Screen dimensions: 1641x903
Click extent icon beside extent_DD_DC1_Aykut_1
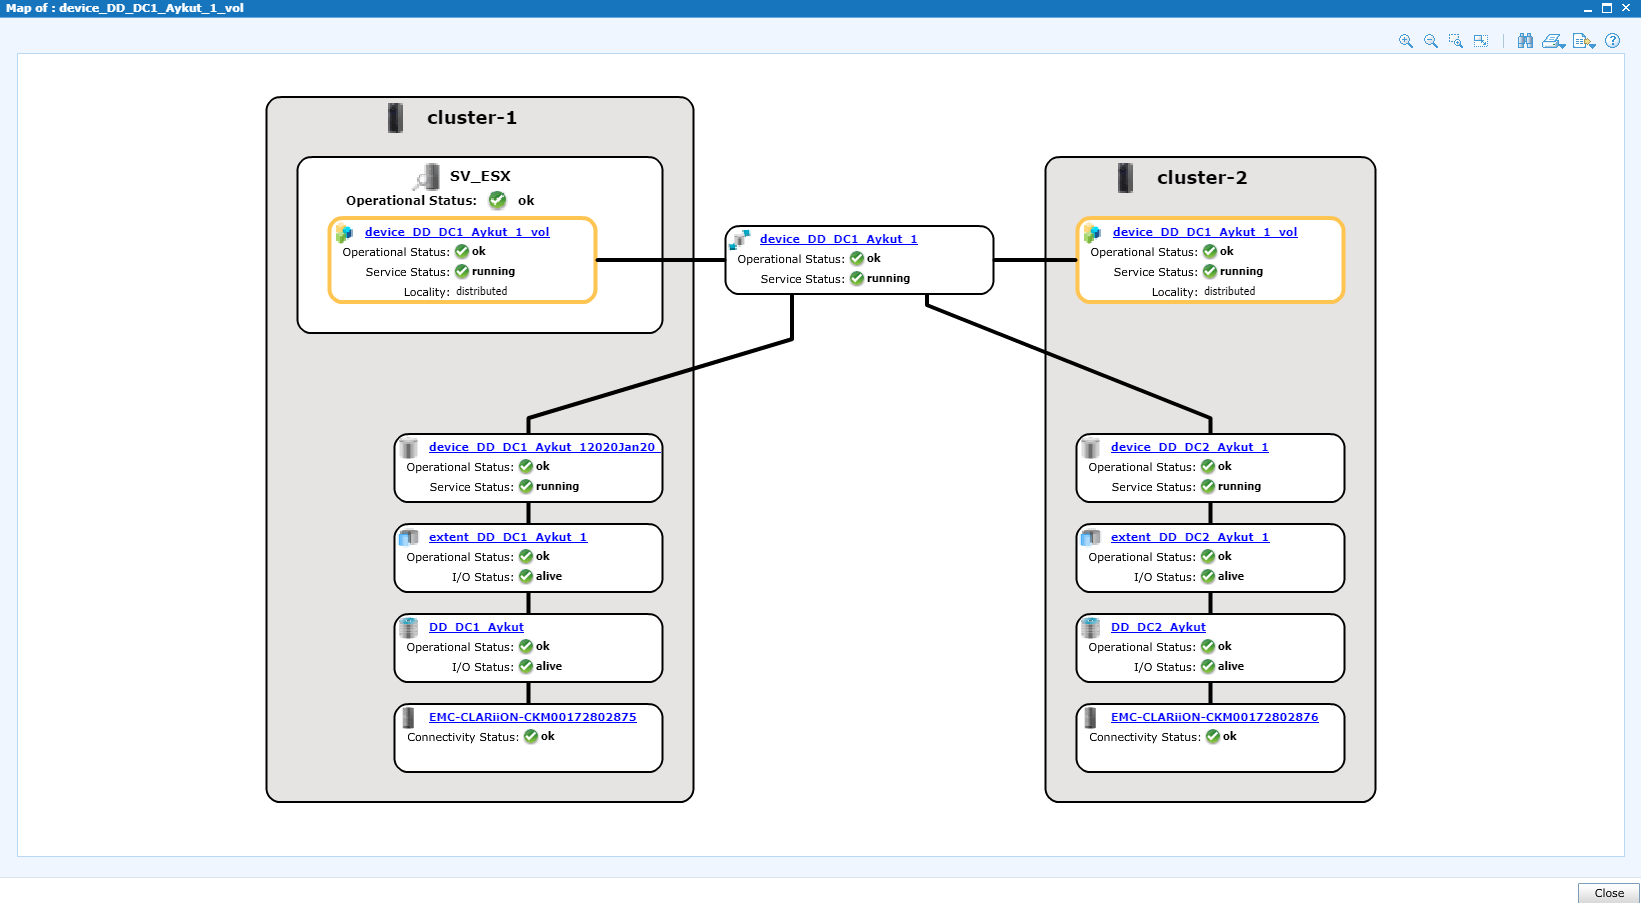pos(409,538)
